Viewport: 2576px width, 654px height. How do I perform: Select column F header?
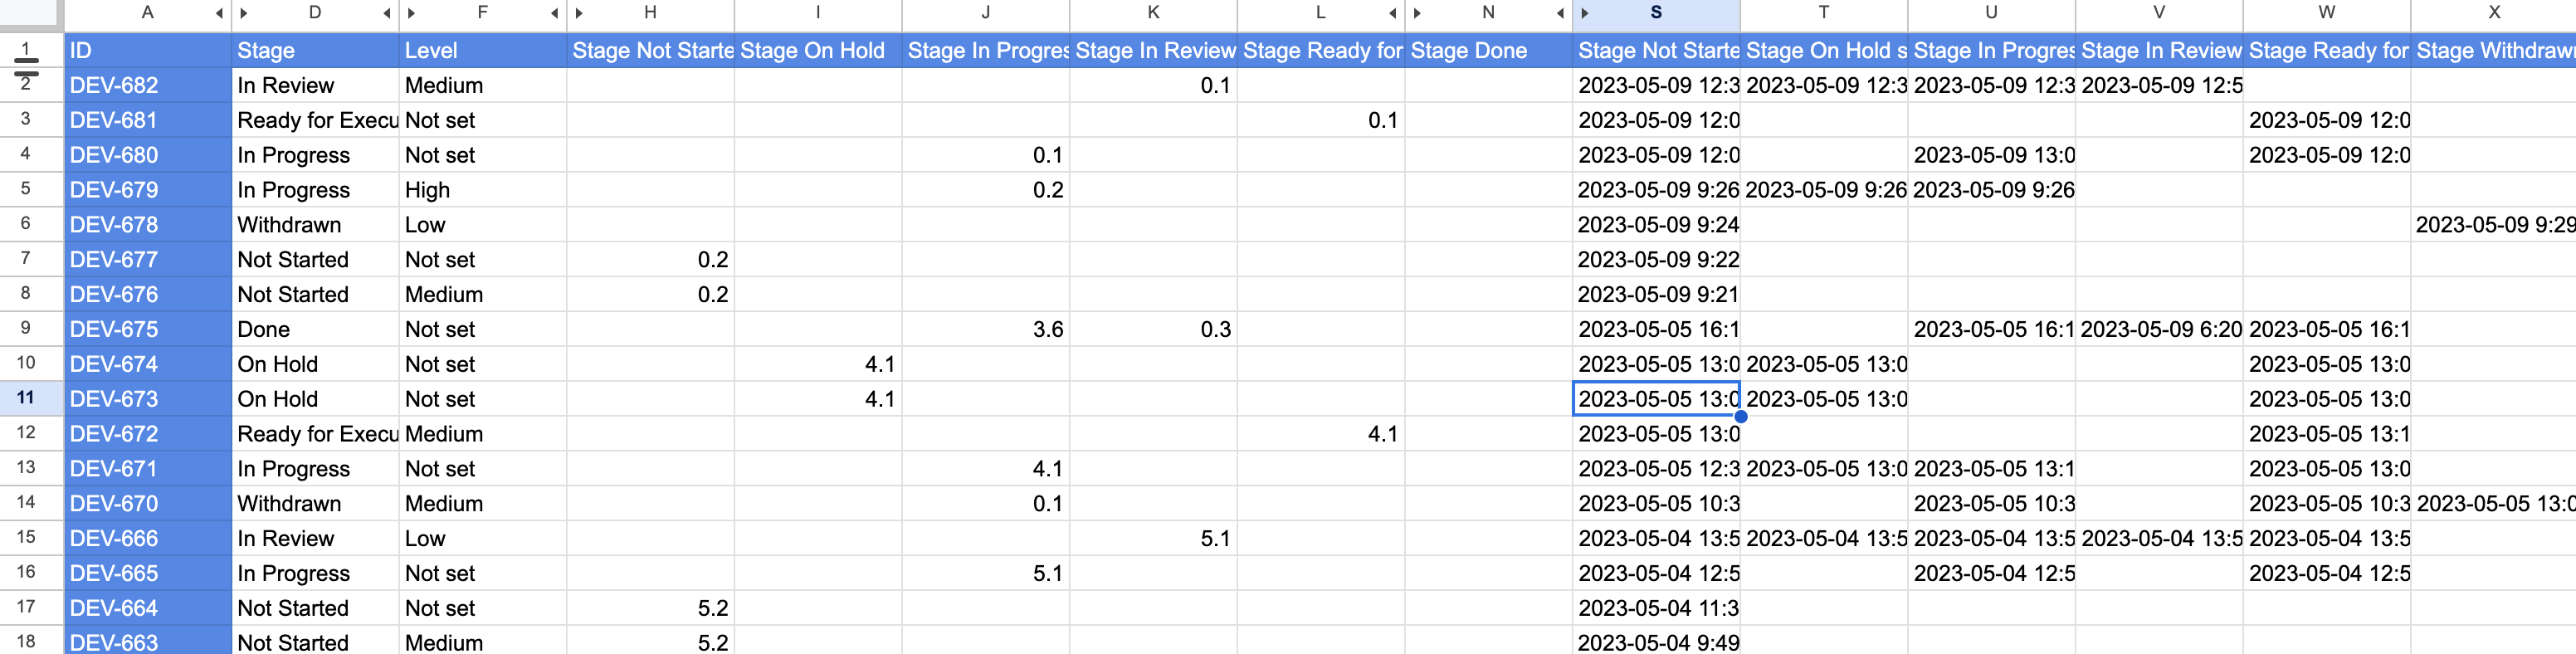pos(483,13)
